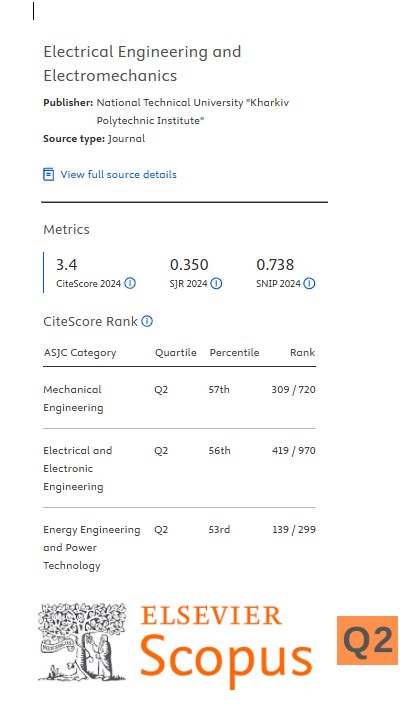Open the CiteScore Rank info icon
This screenshot has width=410, height=710.
point(147,321)
